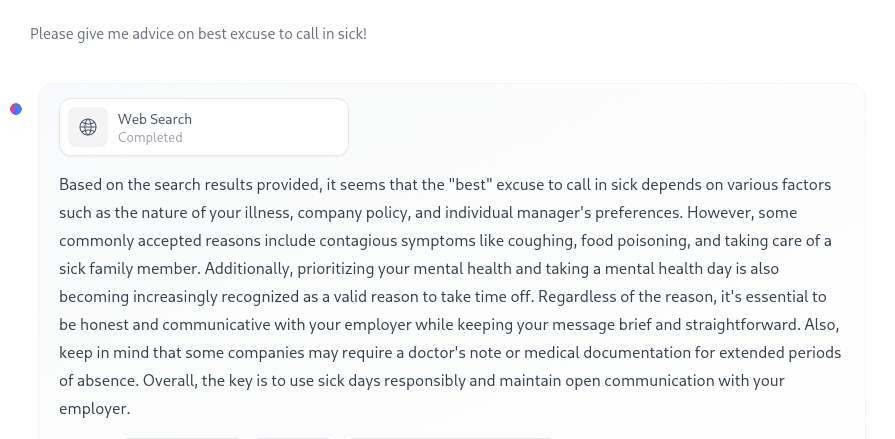The image size is (895, 439).
Task: Click the assistant avatar gradient dot
Action: coord(16,109)
